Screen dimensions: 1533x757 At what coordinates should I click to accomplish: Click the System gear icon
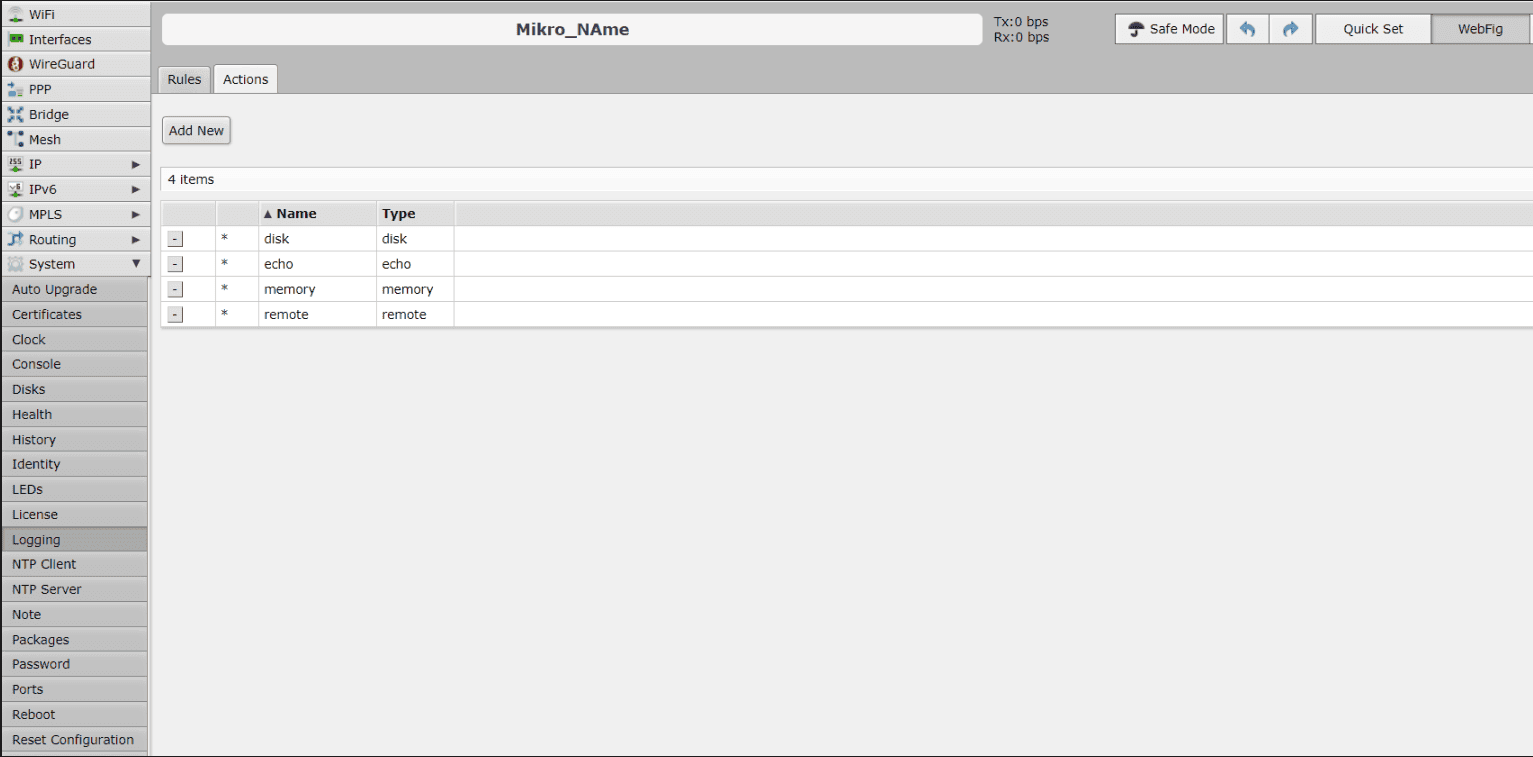(x=15, y=264)
